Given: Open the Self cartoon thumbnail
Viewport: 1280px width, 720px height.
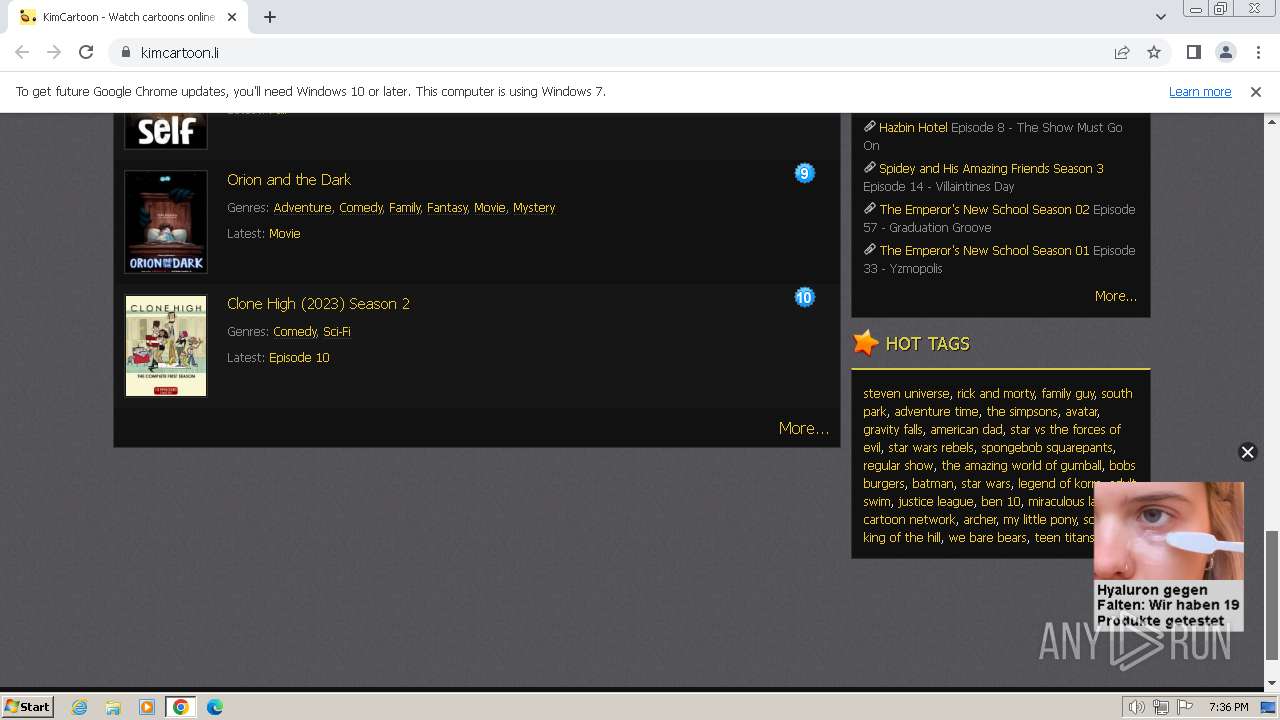Looking at the screenshot, I should [166, 131].
